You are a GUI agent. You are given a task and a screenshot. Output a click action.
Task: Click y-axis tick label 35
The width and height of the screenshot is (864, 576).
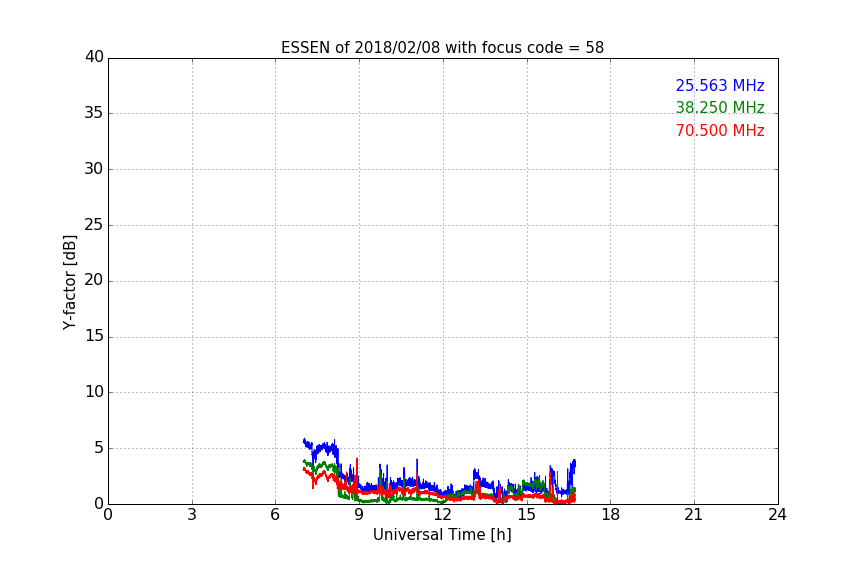point(94,113)
